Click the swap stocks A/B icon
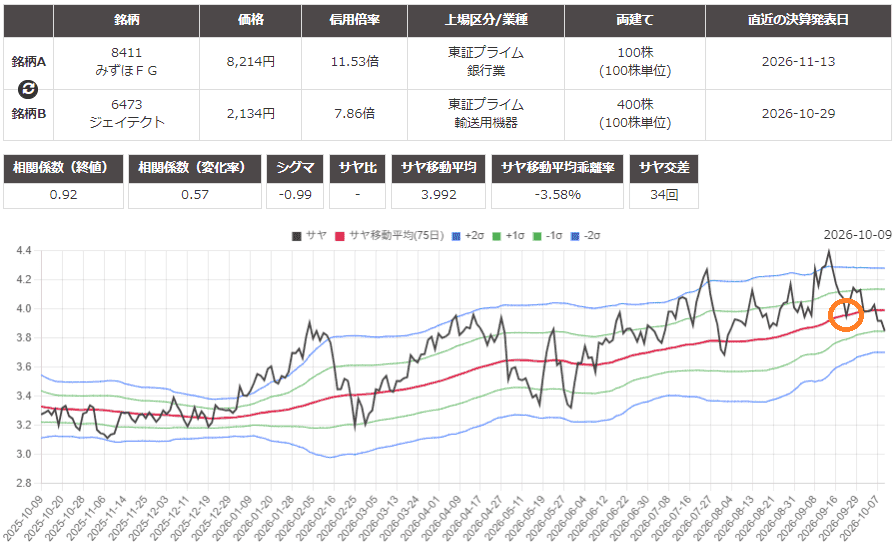 point(28,88)
